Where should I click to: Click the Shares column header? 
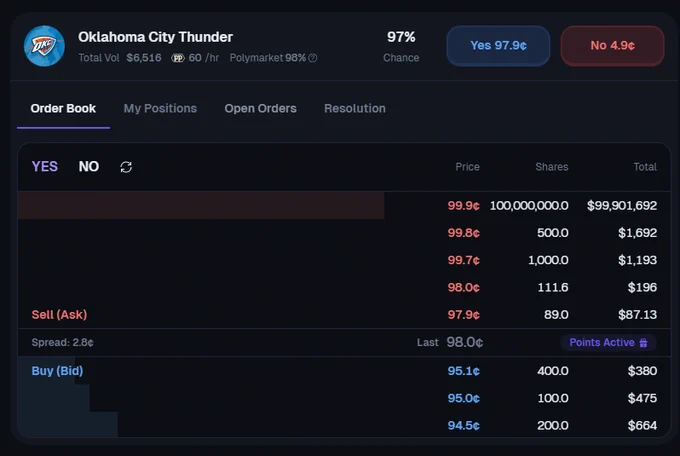[x=552, y=167]
